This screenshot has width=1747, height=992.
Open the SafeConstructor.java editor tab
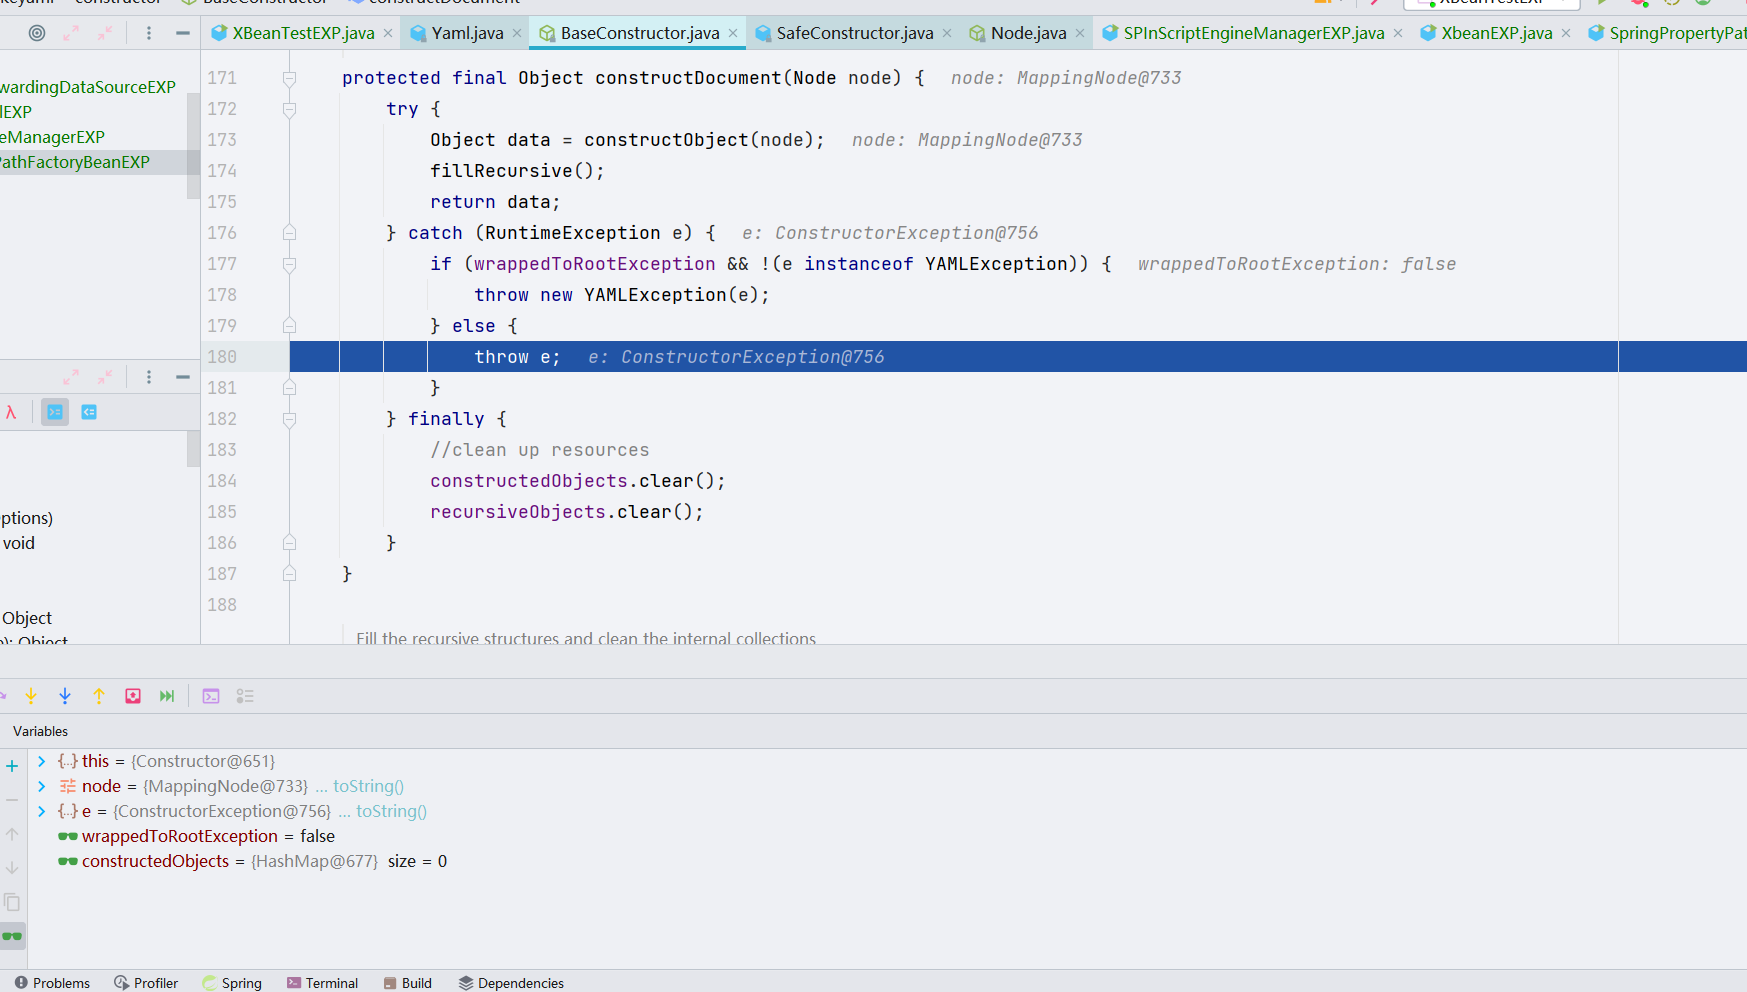click(x=854, y=33)
